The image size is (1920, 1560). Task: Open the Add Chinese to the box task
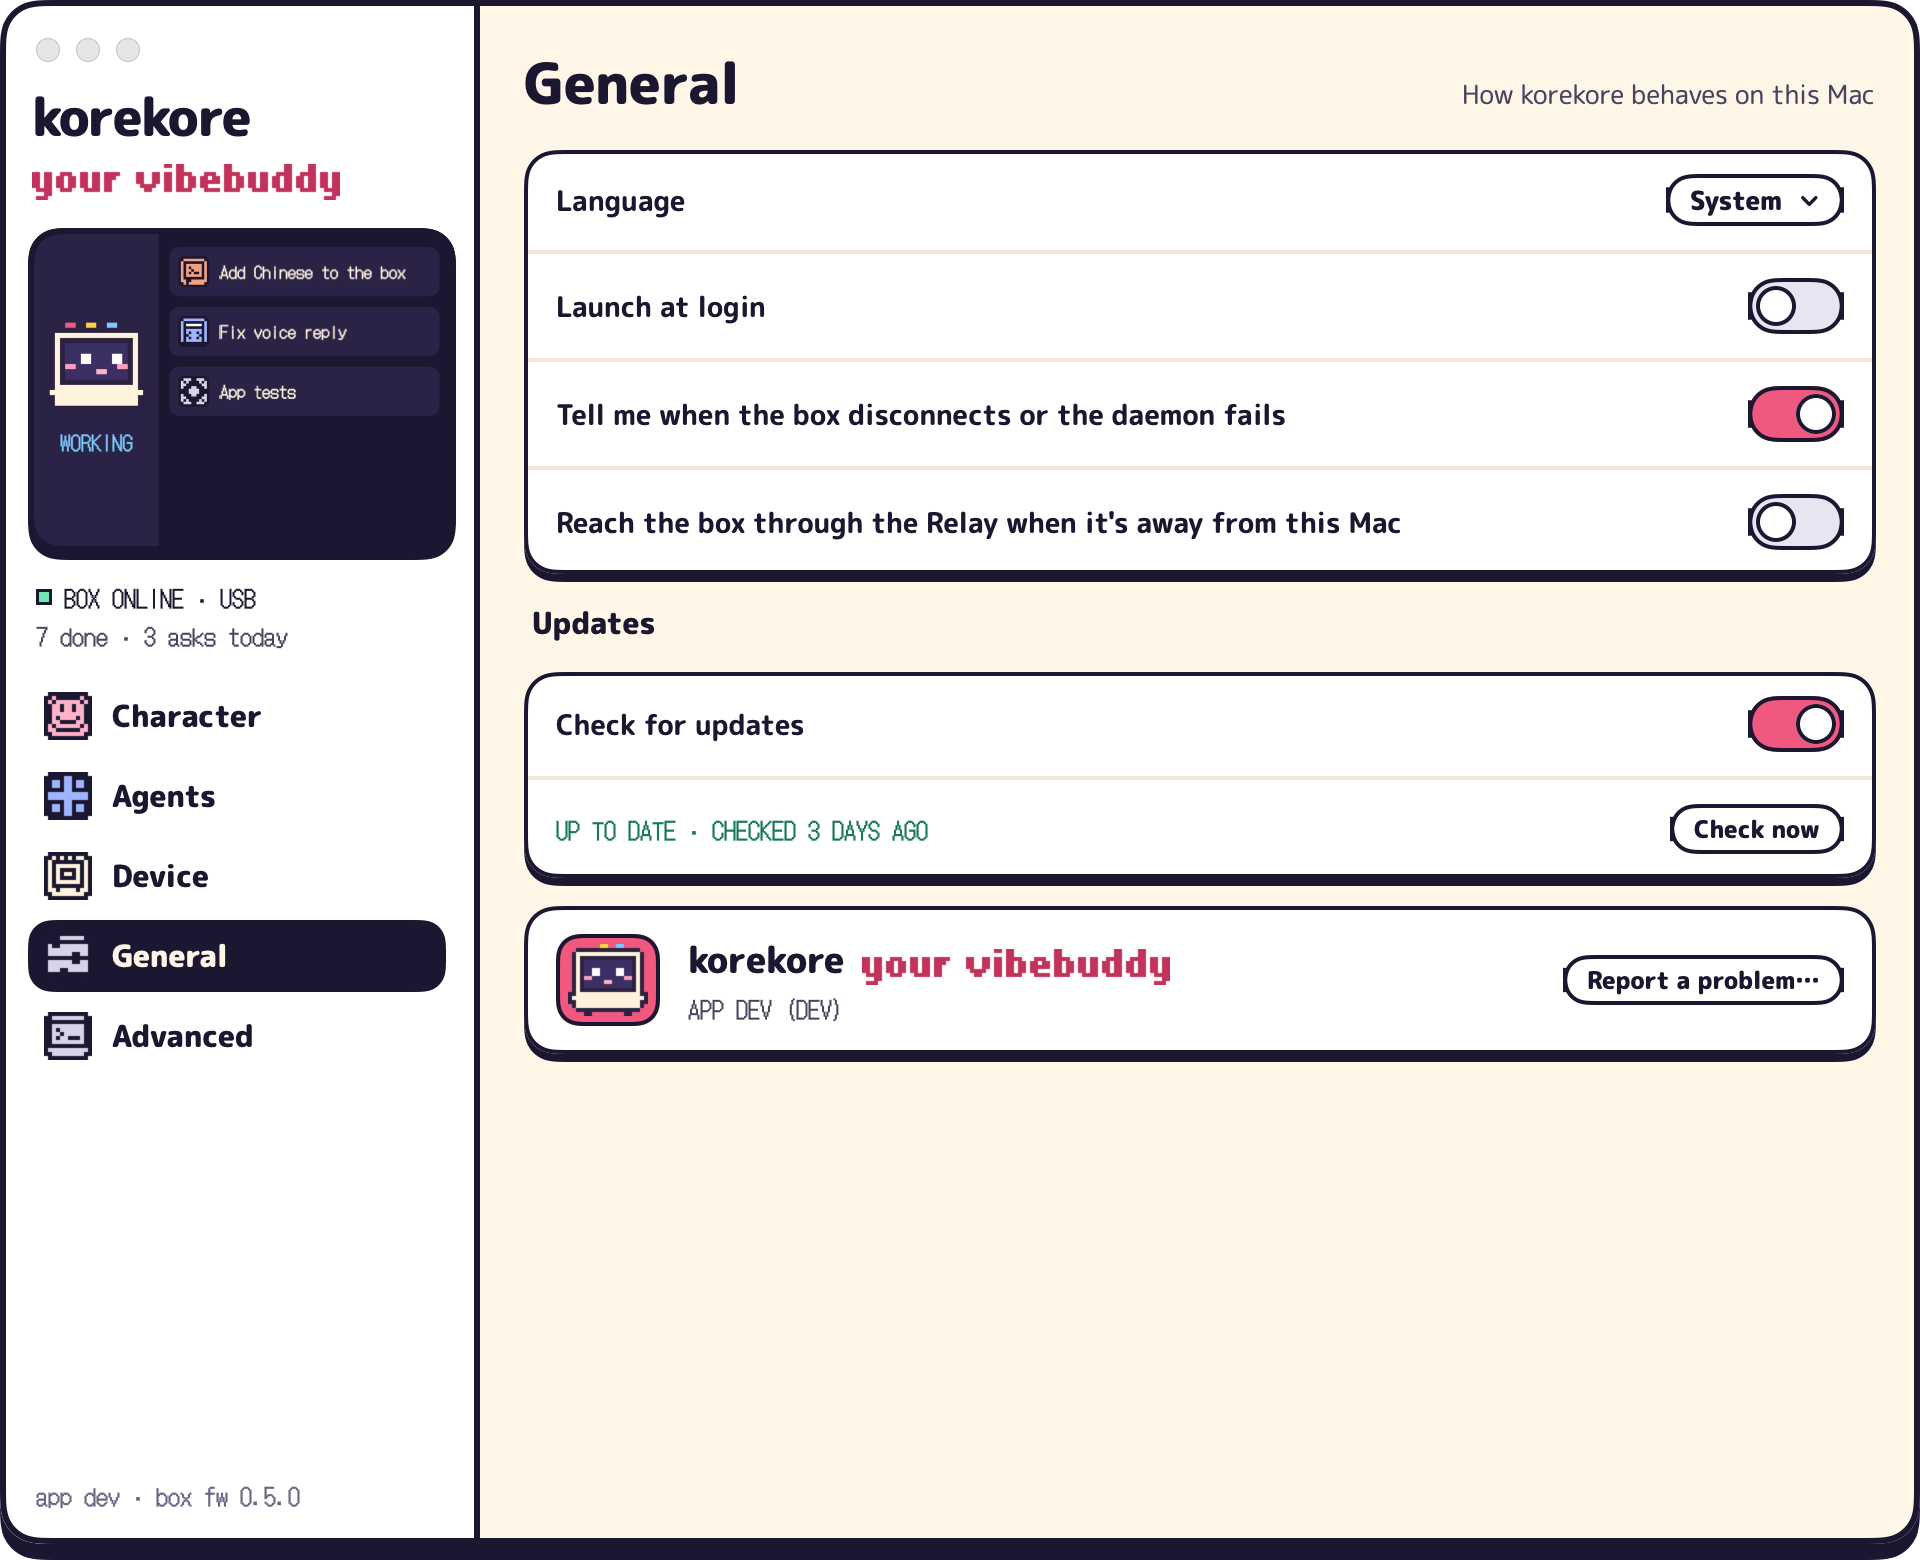pyautogui.click(x=304, y=272)
